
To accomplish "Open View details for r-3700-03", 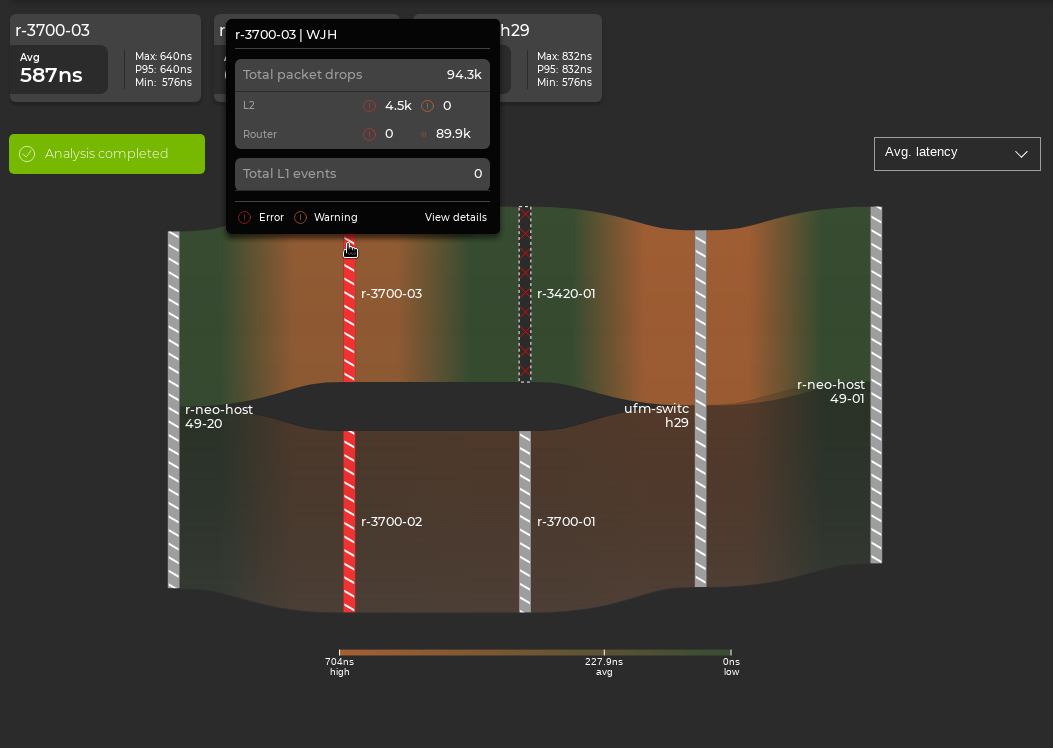I will (455, 217).
